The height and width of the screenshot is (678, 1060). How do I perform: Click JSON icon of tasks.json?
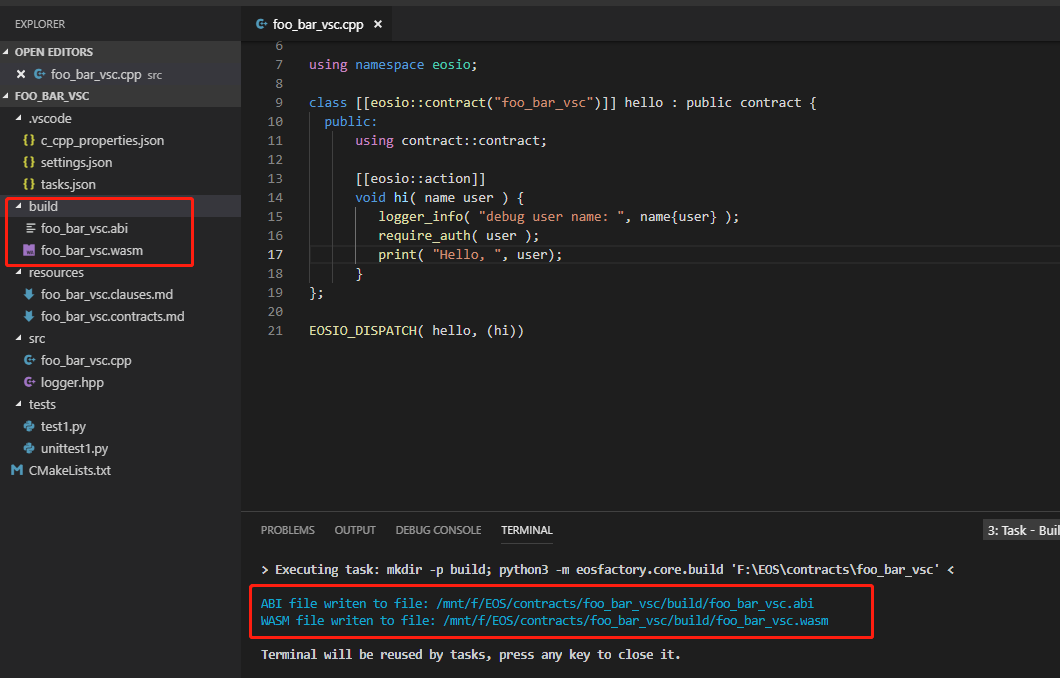(29, 184)
